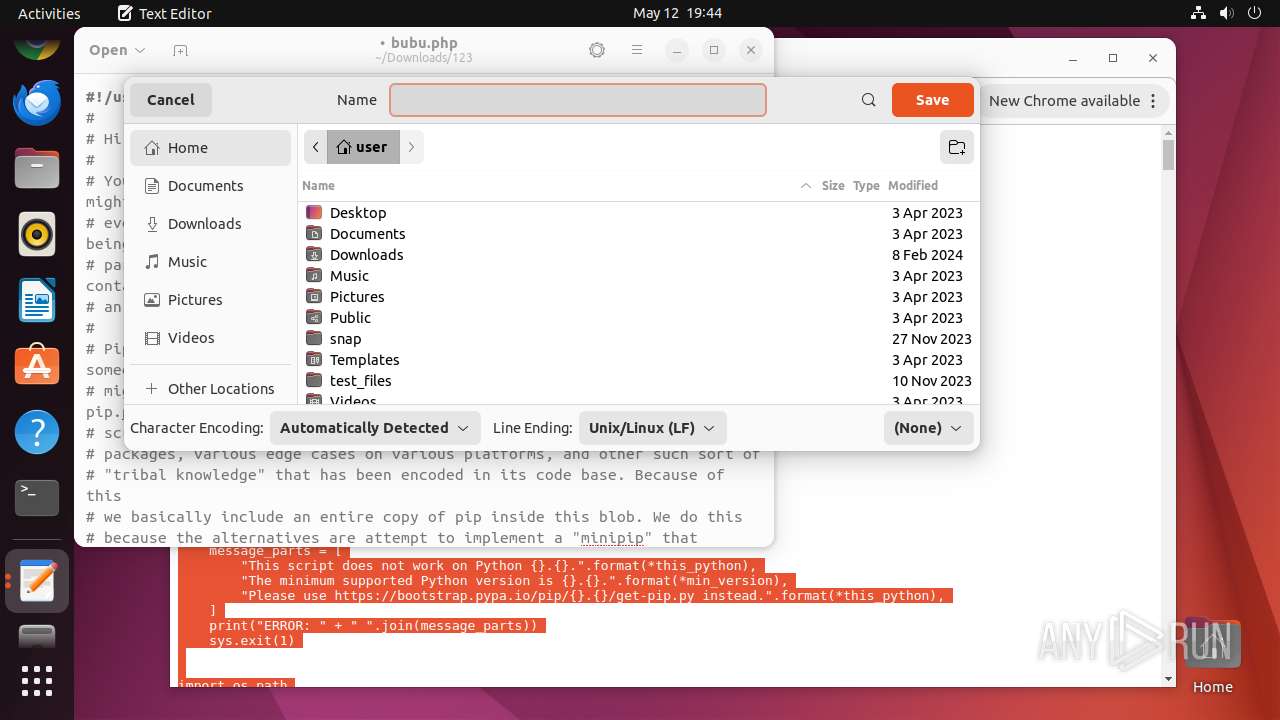Open Ubuntu Software from the dock
This screenshot has height=720, width=1280.
click(x=37, y=366)
